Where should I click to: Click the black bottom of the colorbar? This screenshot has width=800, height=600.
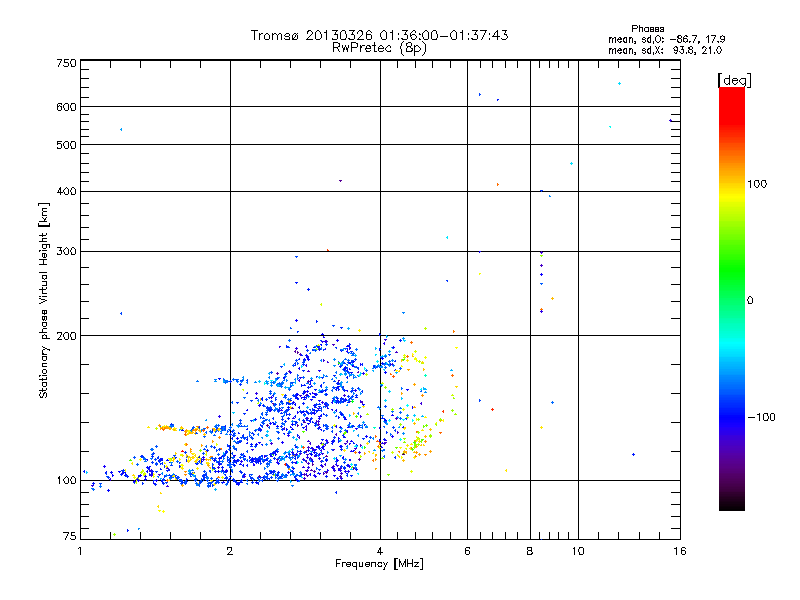(x=732, y=503)
